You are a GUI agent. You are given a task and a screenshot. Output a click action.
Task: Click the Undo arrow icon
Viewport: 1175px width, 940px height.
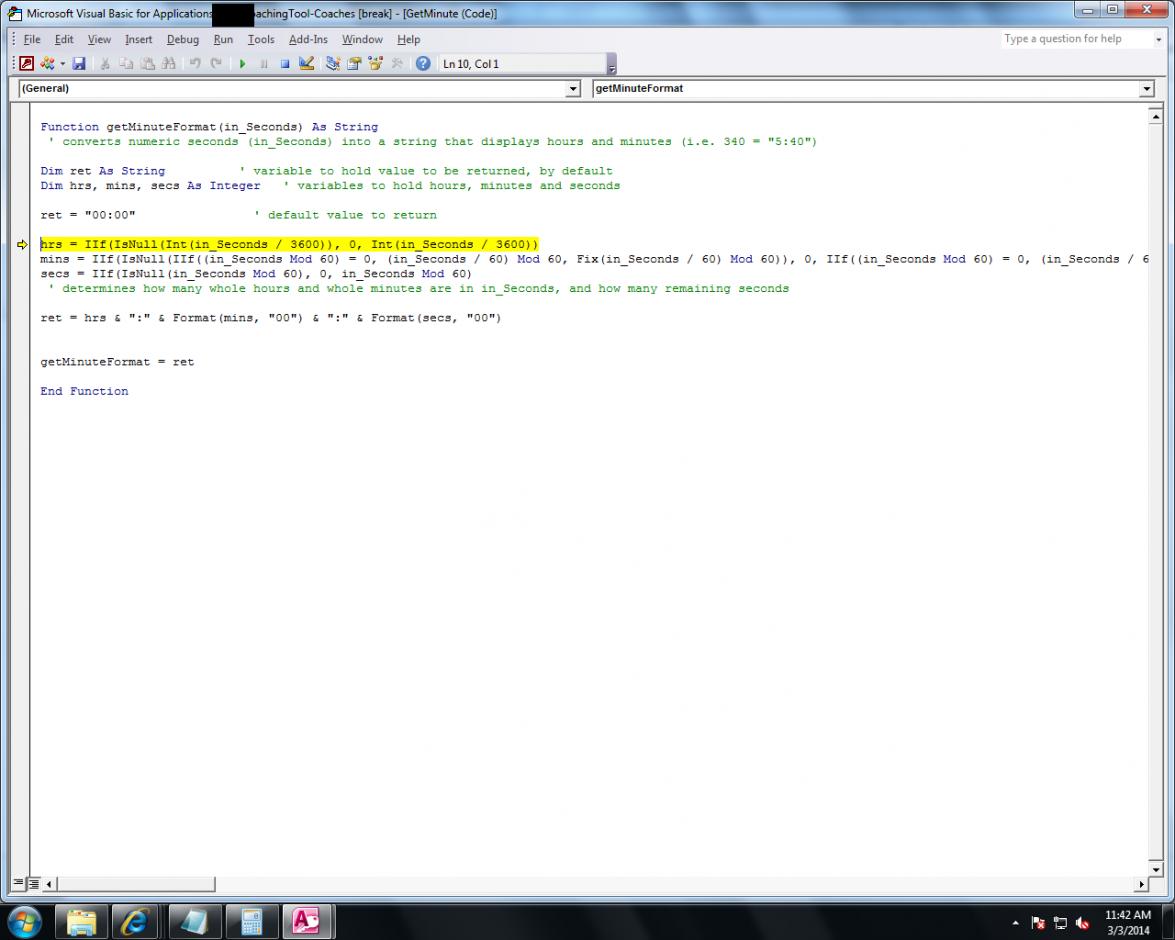point(195,64)
